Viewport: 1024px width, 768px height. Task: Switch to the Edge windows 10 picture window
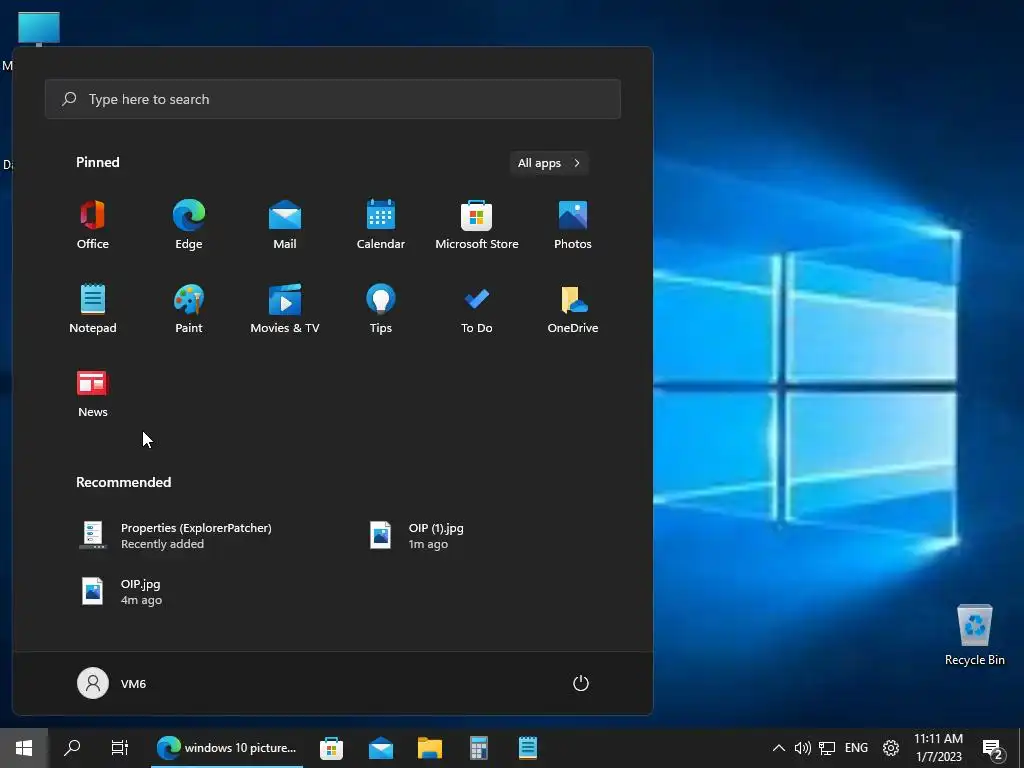pos(227,748)
